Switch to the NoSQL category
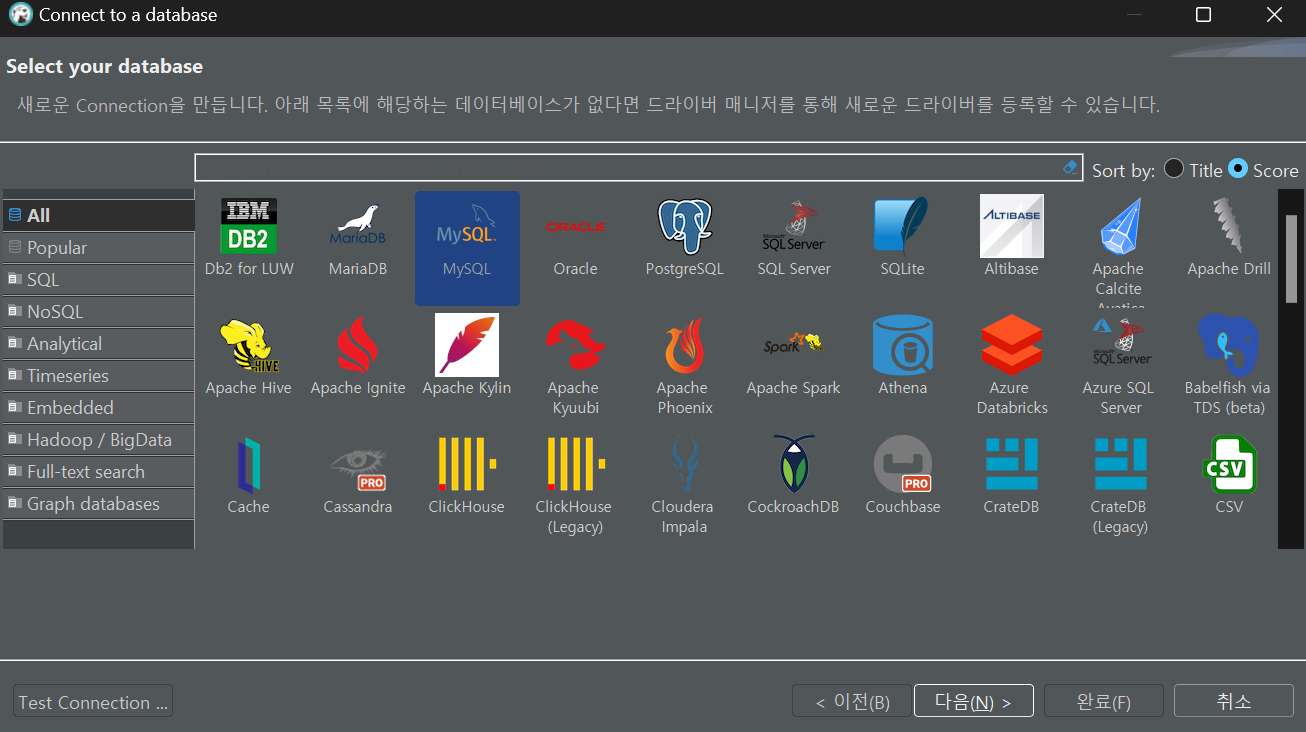Screen dimensions: 1306x732 click(99, 311)
